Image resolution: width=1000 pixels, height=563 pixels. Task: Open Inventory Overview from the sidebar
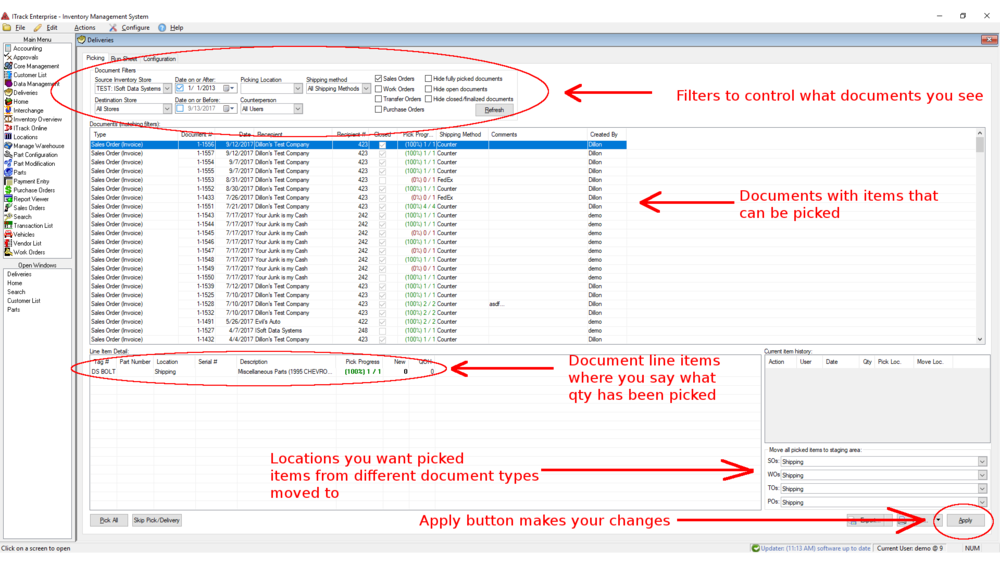tap(8, 119)
